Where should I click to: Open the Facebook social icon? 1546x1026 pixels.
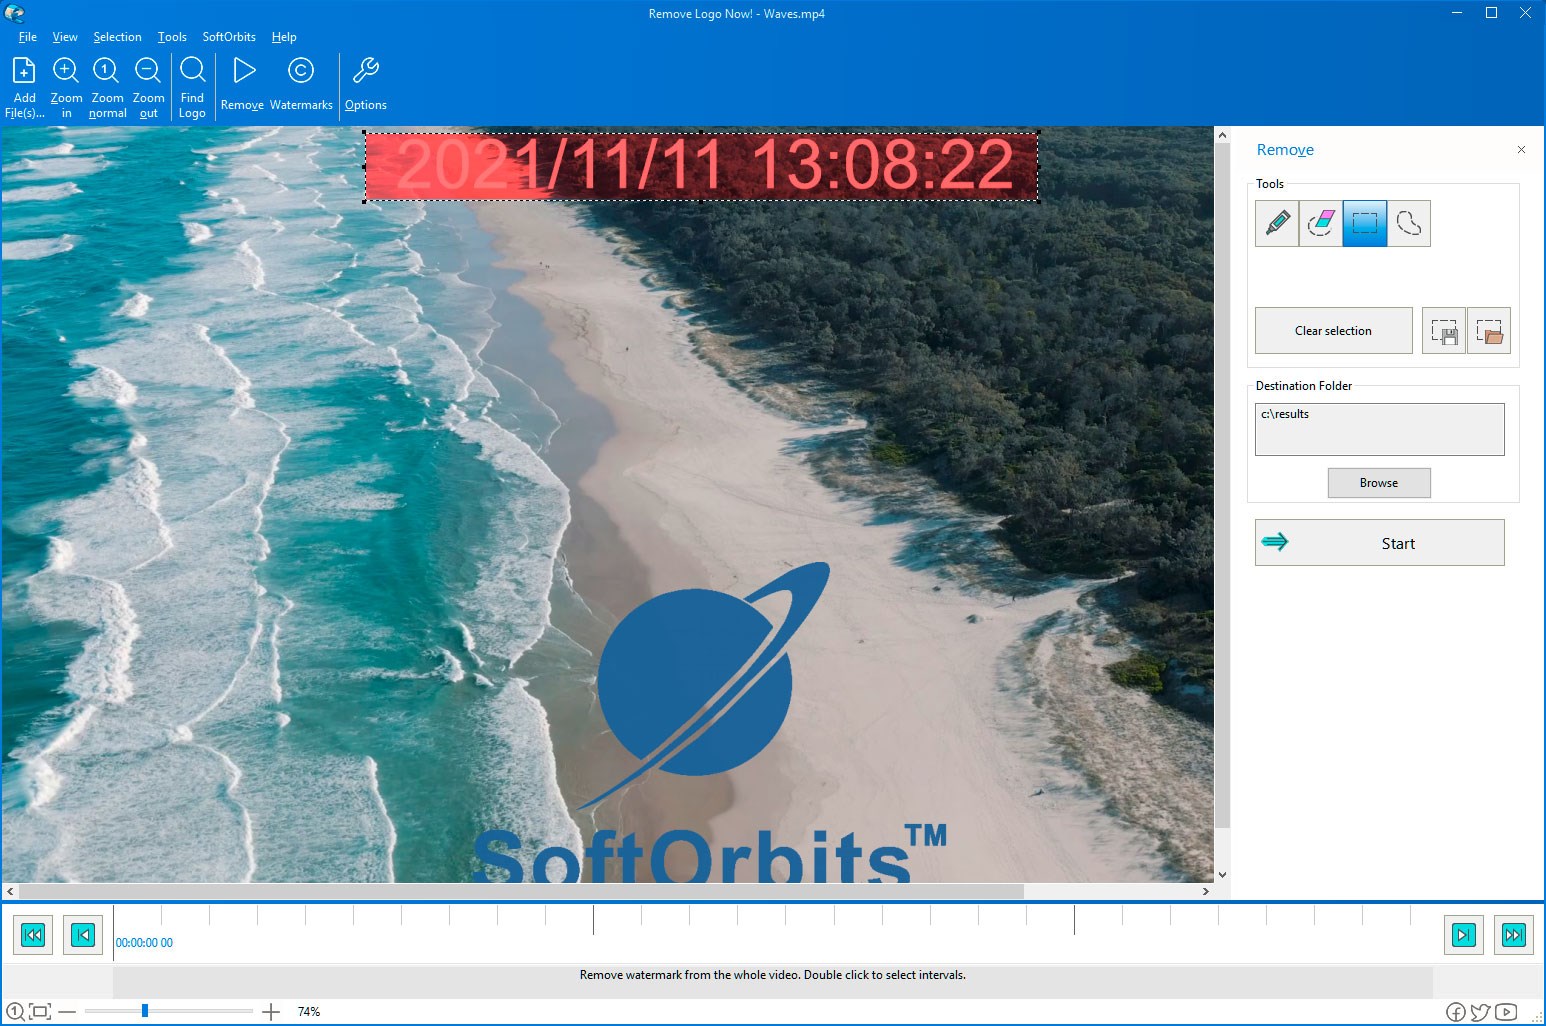(x=1456, y=1012)
